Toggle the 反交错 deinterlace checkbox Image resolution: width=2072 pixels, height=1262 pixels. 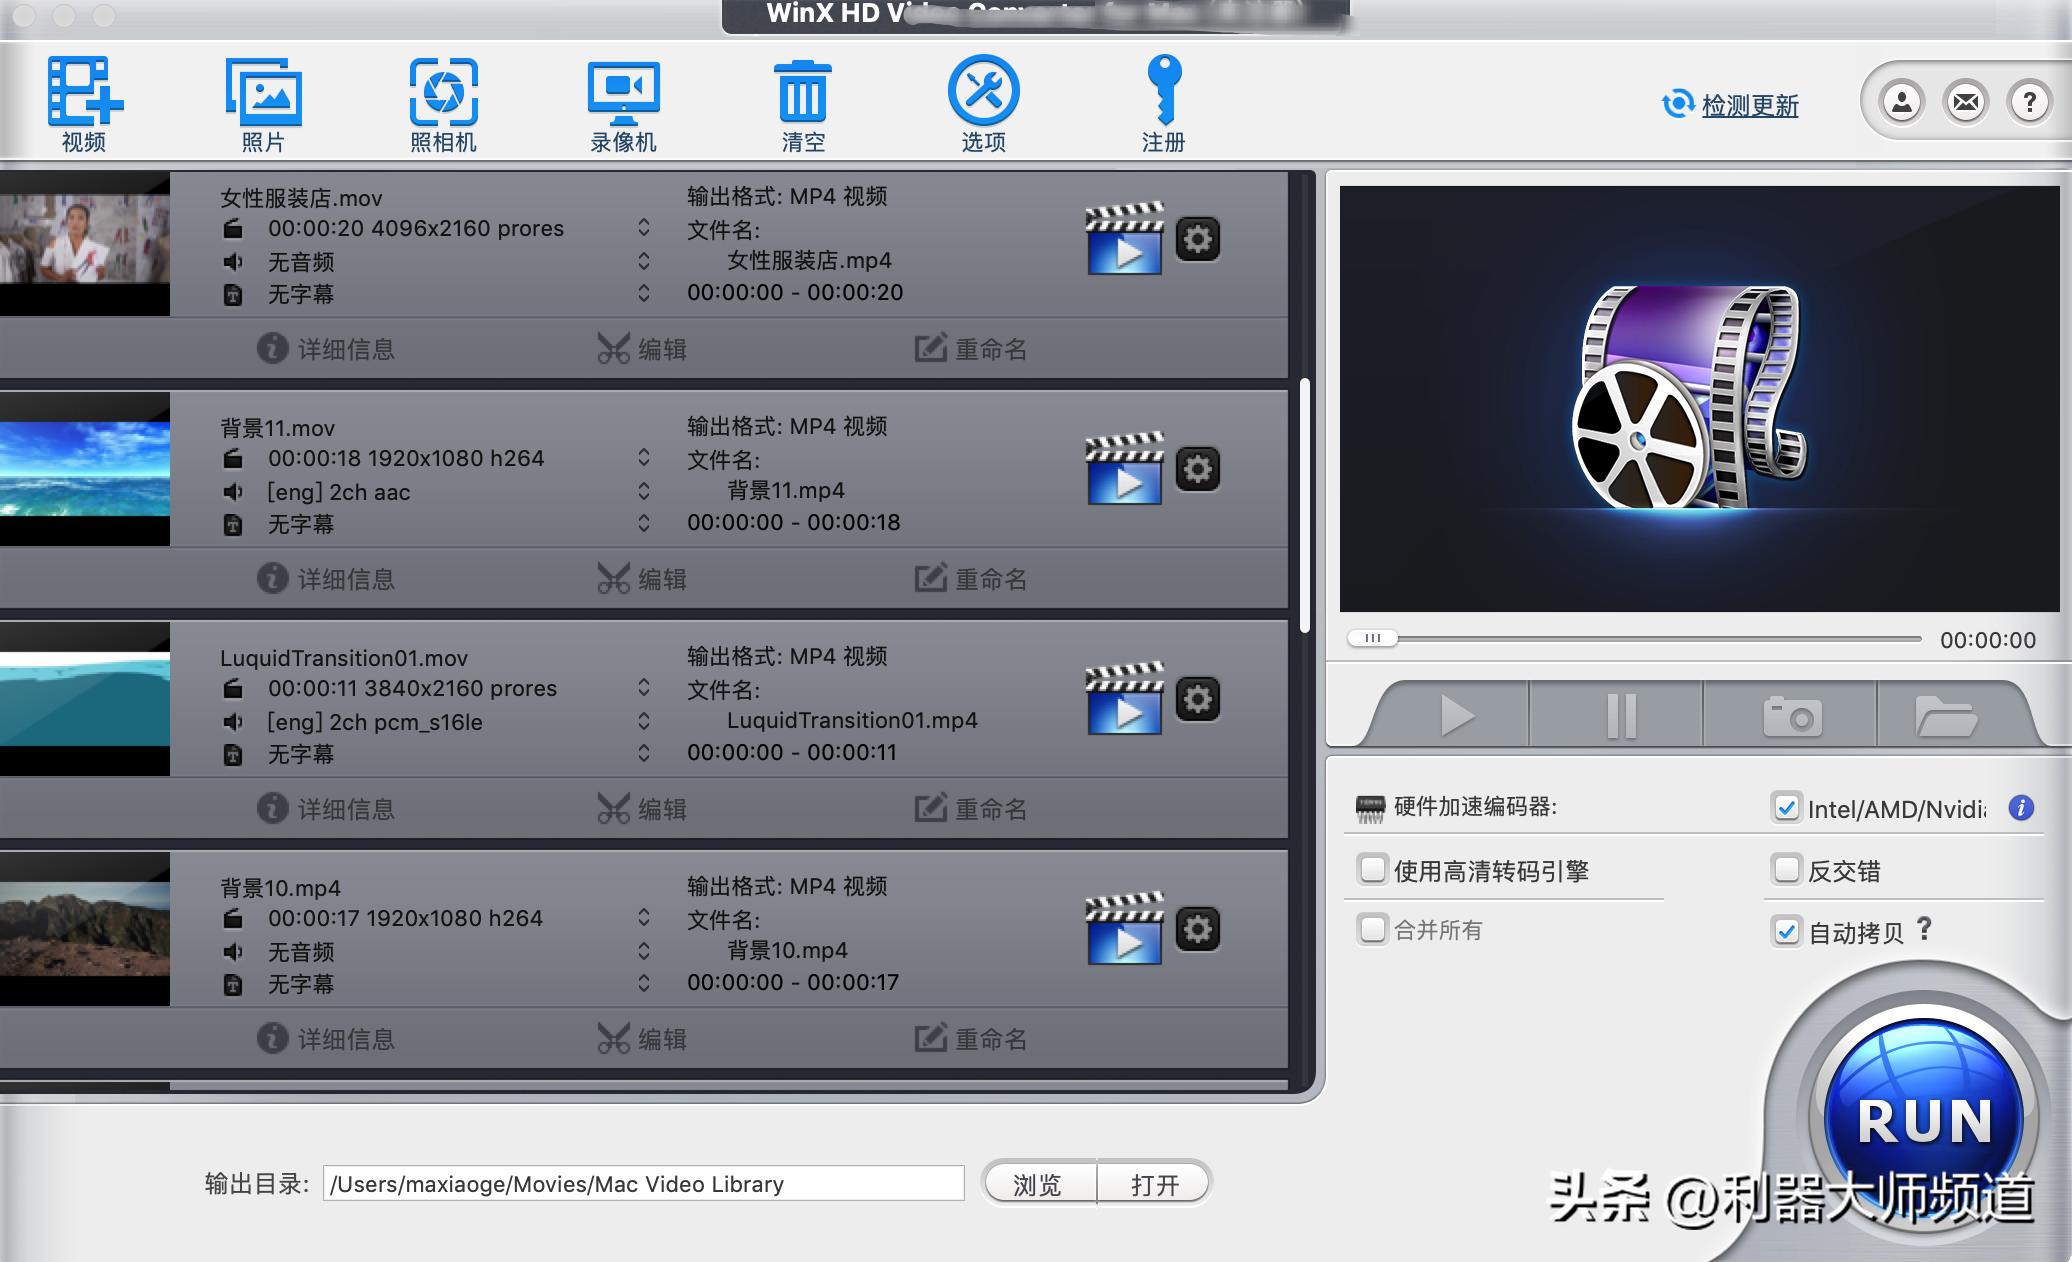[x=1786, y=869]
